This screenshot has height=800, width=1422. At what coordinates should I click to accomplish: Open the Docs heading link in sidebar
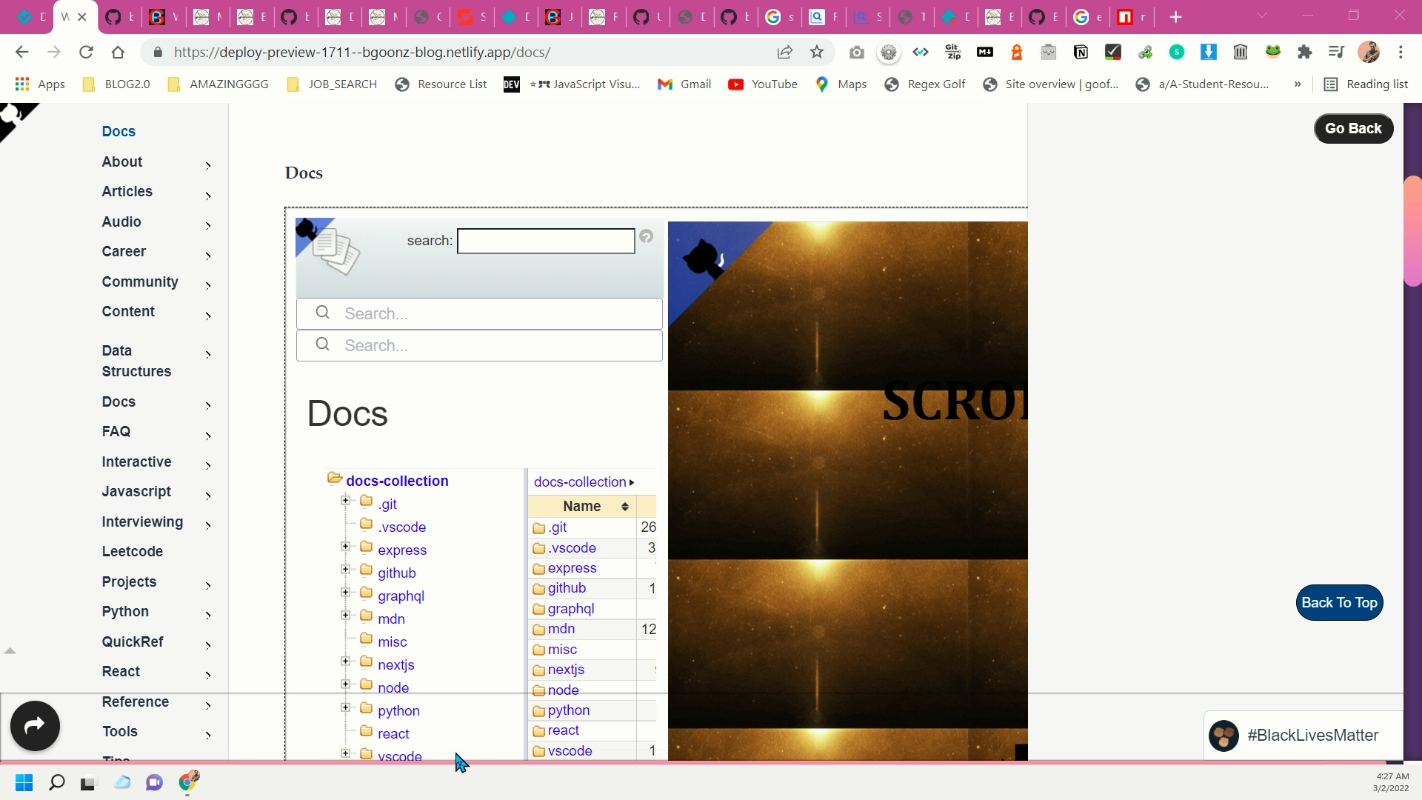click(118, 131)
